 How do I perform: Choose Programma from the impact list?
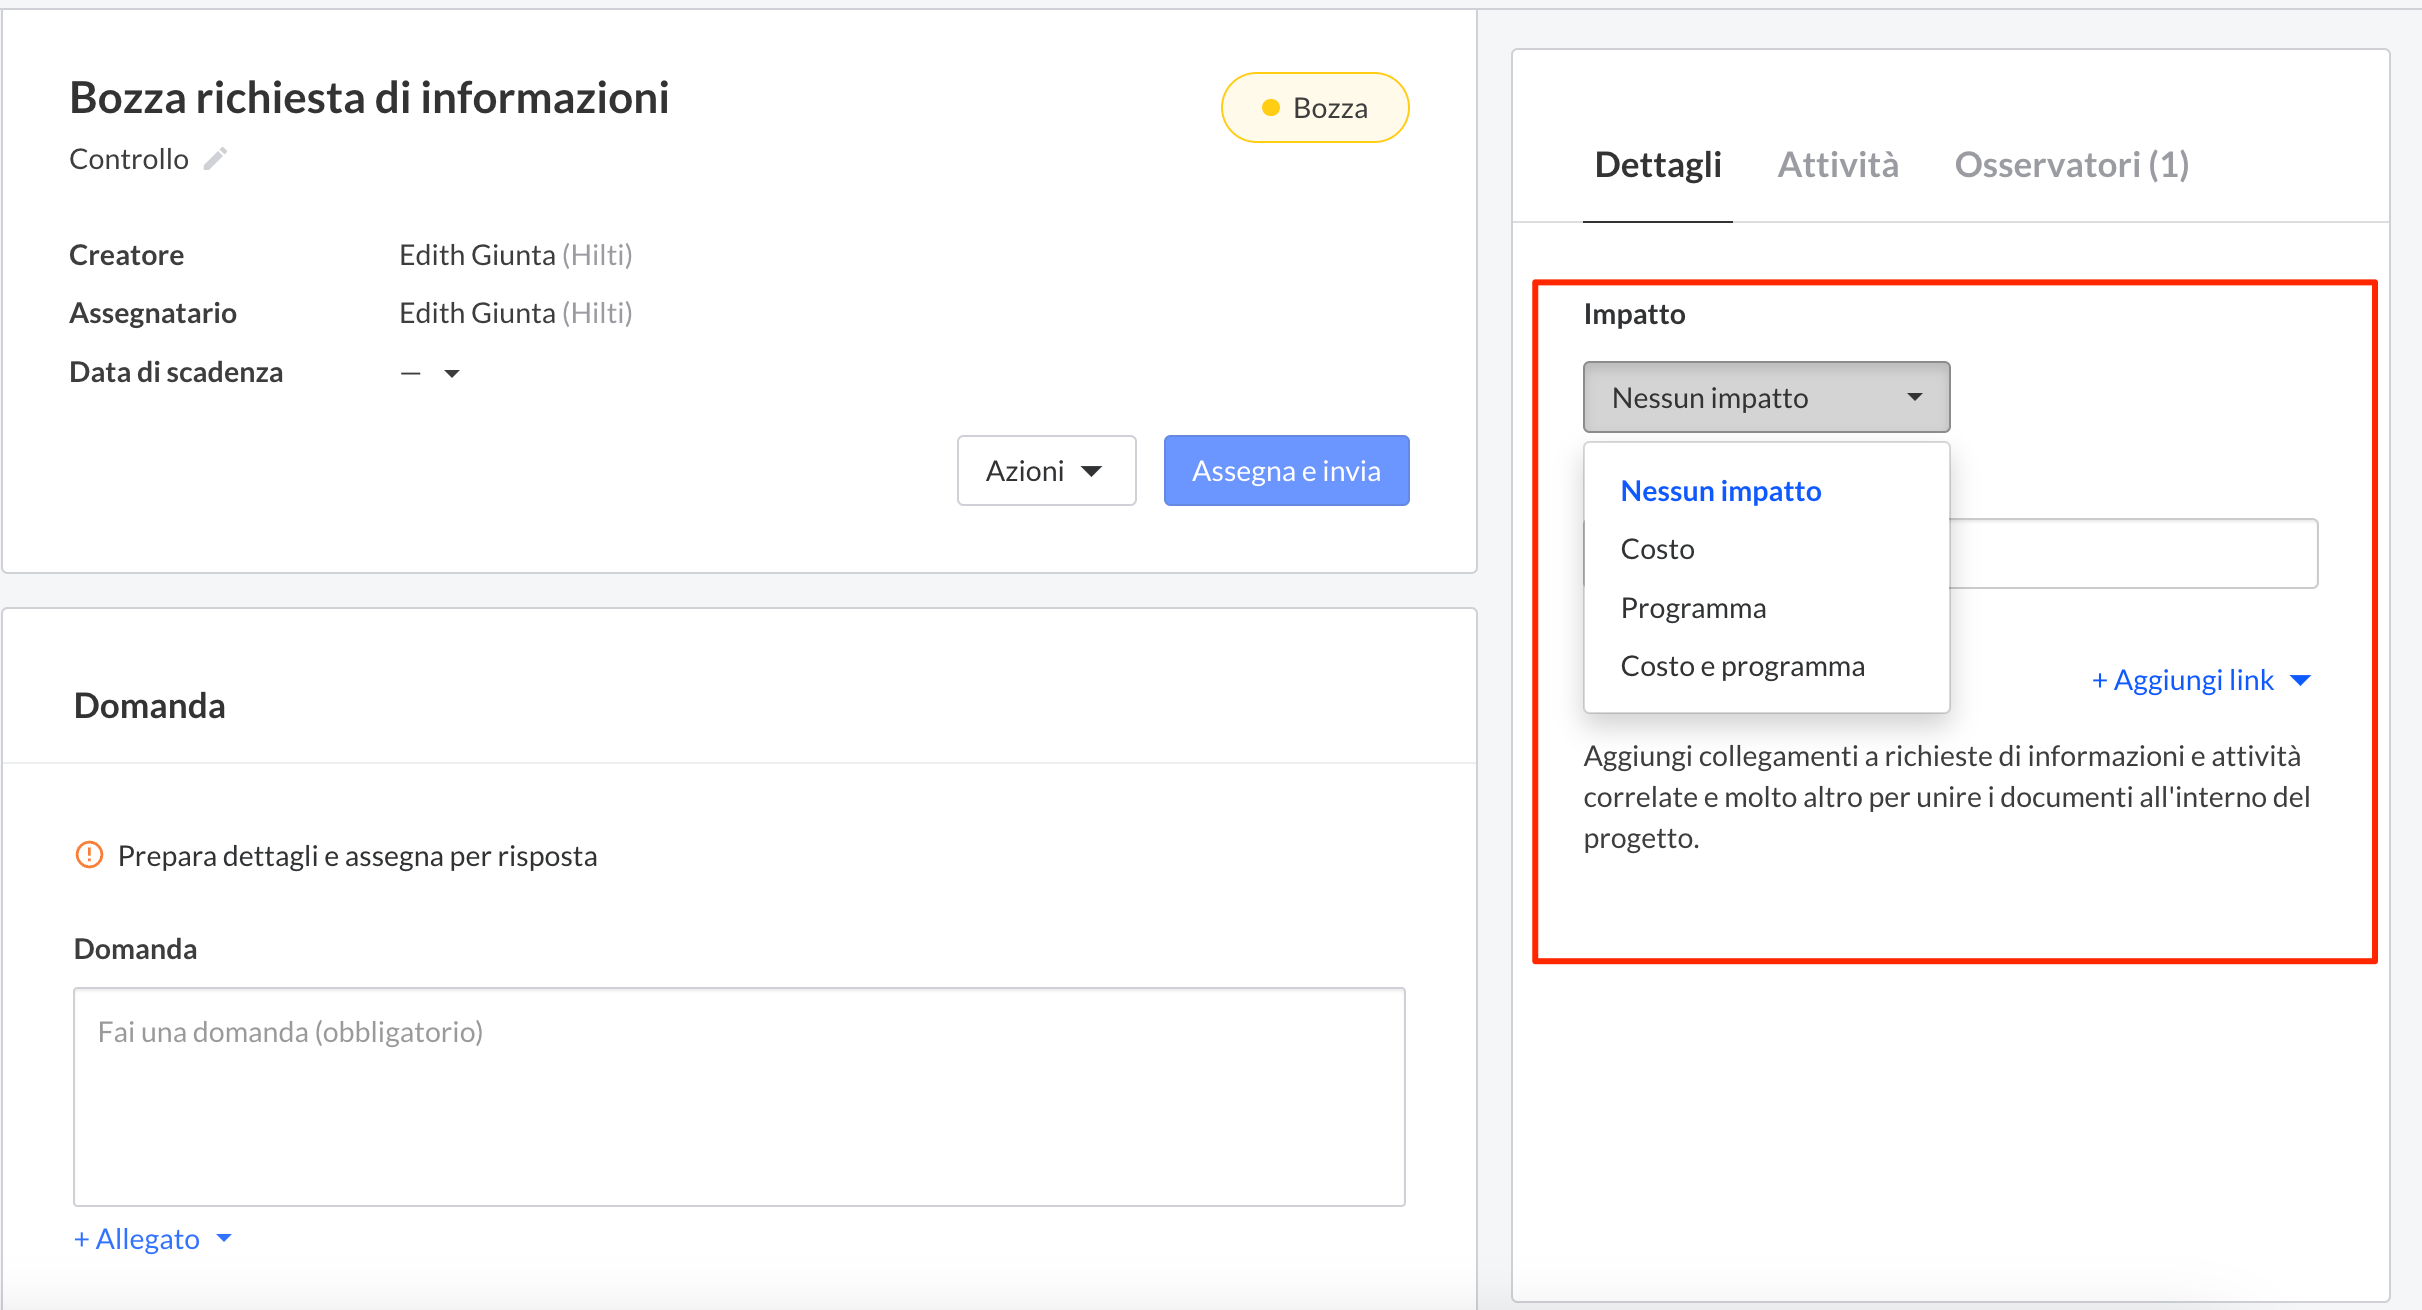[x=1693, y=608]
